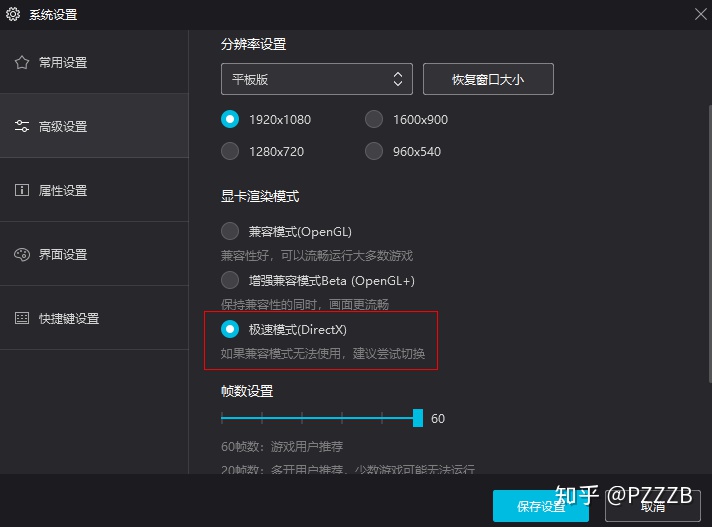Choose the 1280x720 resolution
This screenshot has height=527, width=712.
click(230, 151)
